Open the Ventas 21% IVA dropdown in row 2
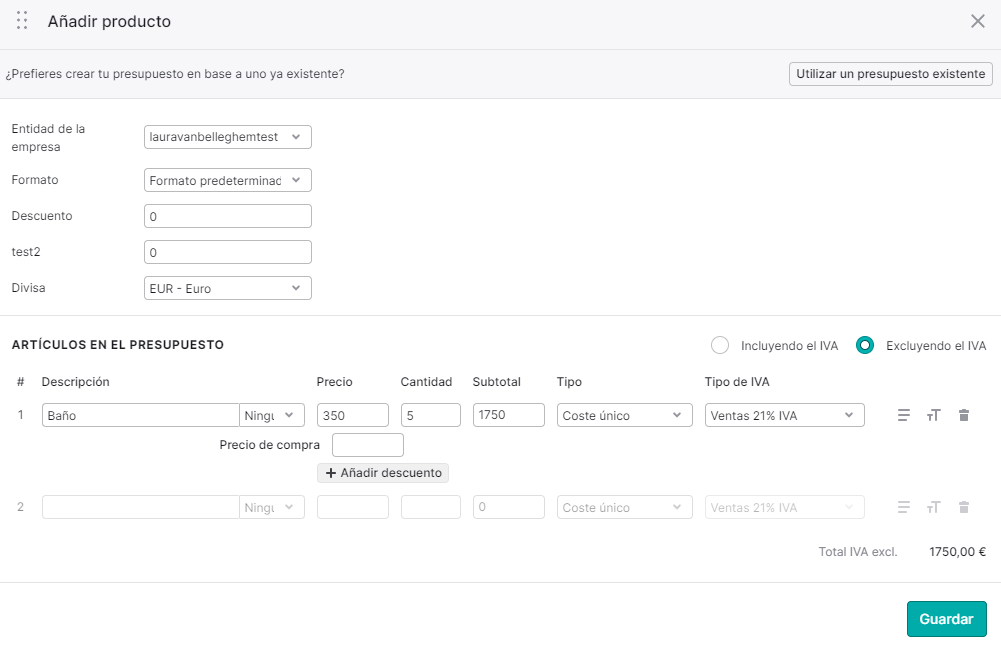The height and width of the screenshot is (649, 1001). pyautogui.click(x=785, y=507)
